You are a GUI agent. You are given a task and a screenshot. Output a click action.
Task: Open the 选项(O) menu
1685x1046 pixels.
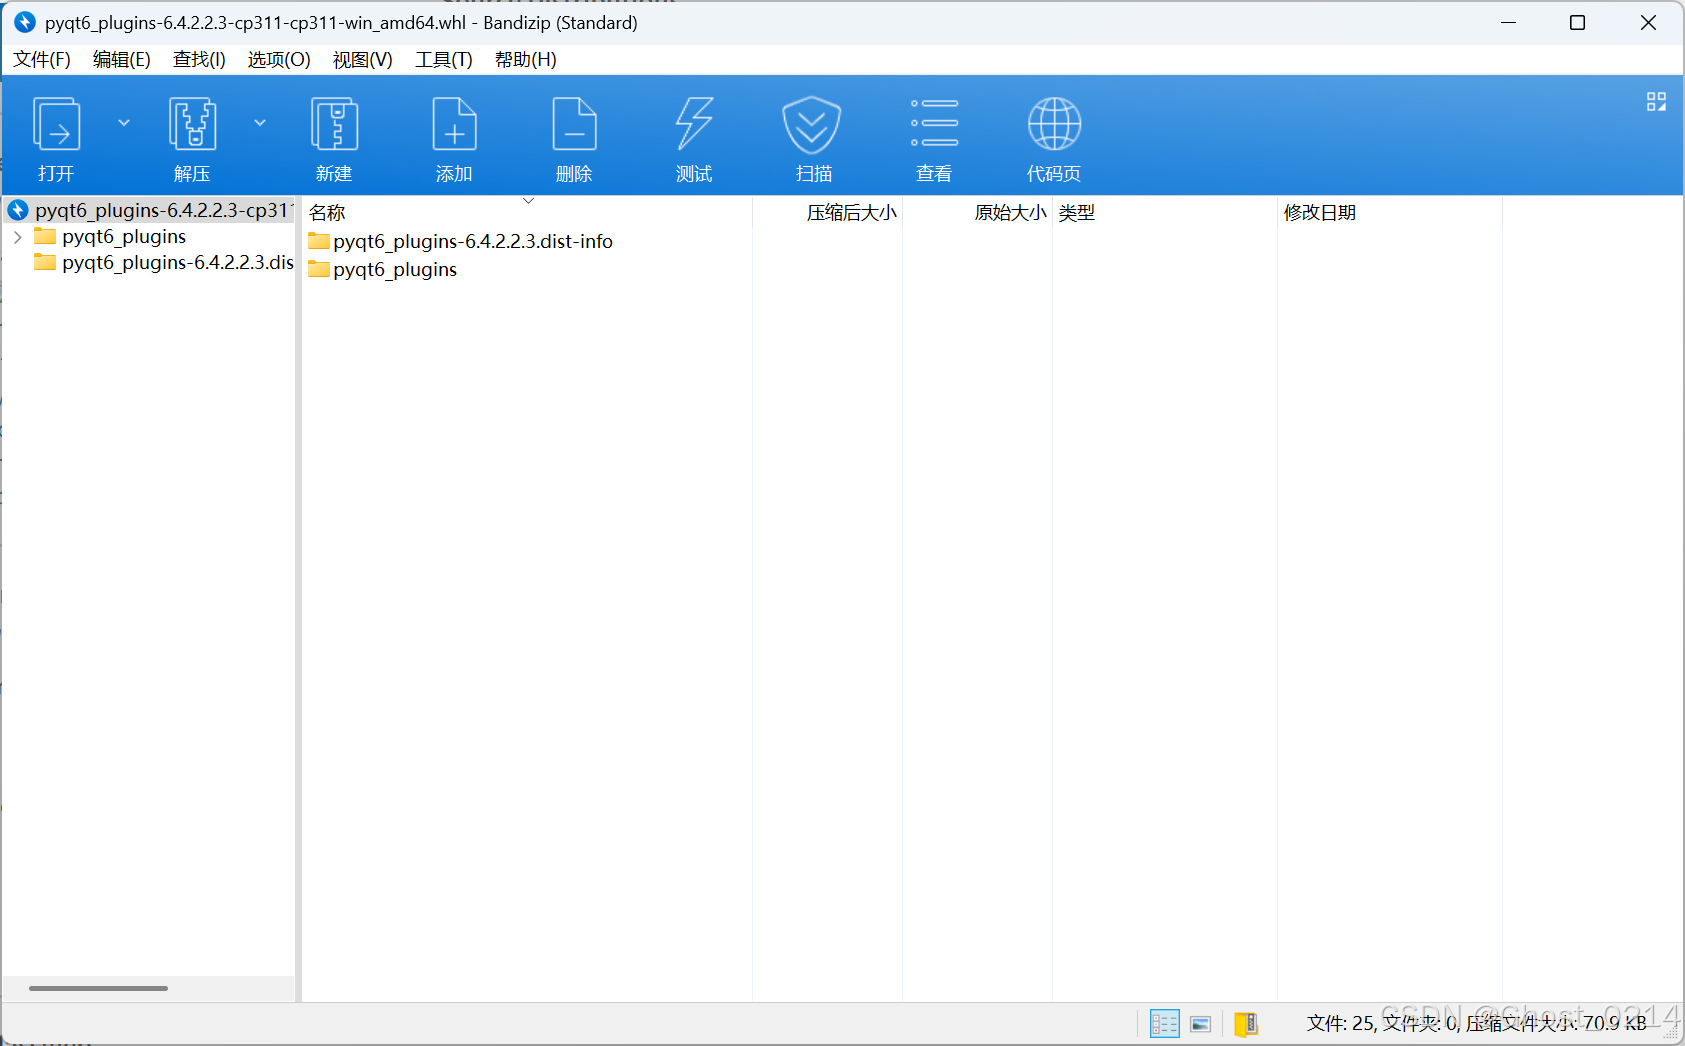pos(279,60)
